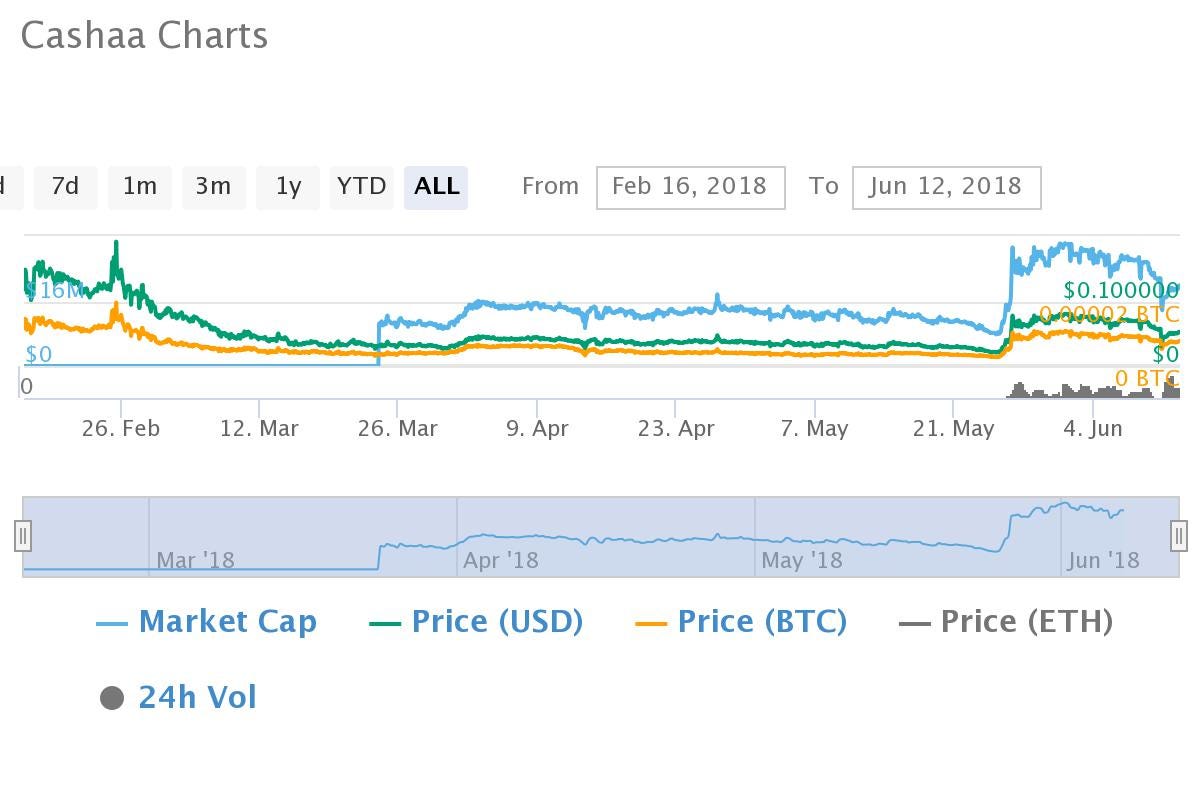Image resolution: width=1200 pixels, height=800 pixels.
Task: Click the To date field showing Jun 12, 2018
Action: pyautogui.click(x=946, y=187)
